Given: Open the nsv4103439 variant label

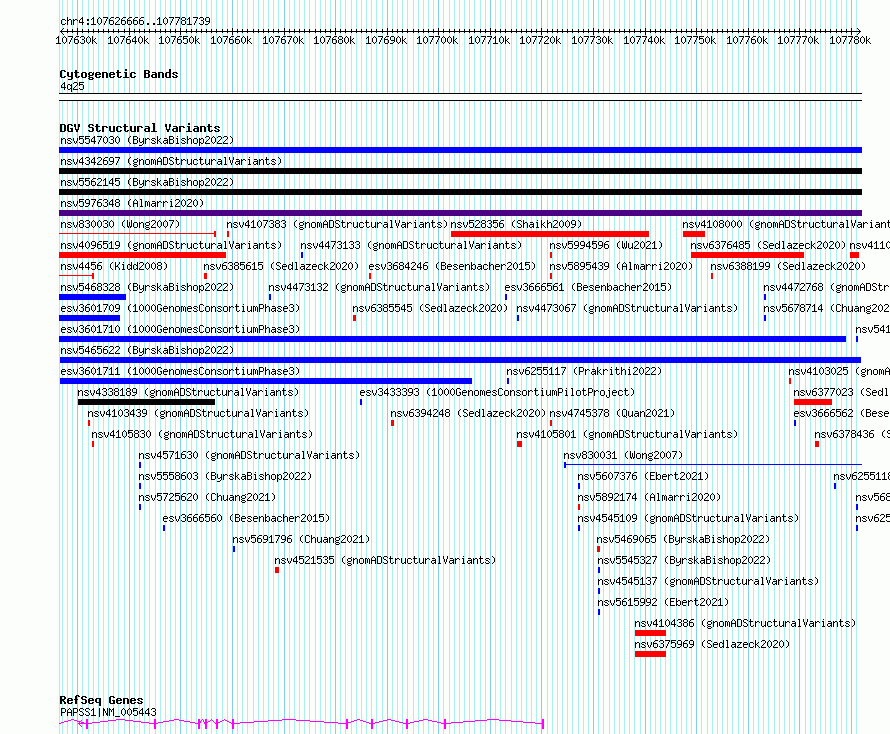Looking at the screenshot, I should tap(198, 413).
